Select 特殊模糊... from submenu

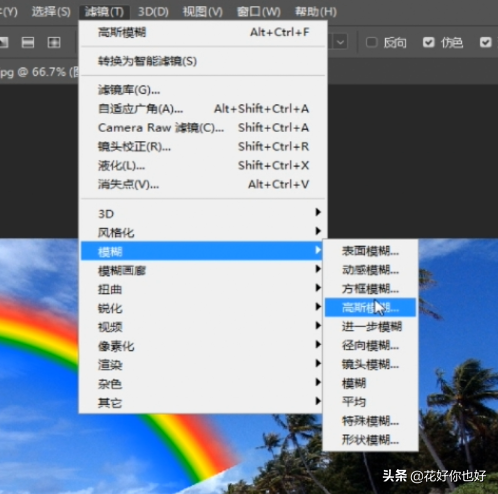(370, 421)
